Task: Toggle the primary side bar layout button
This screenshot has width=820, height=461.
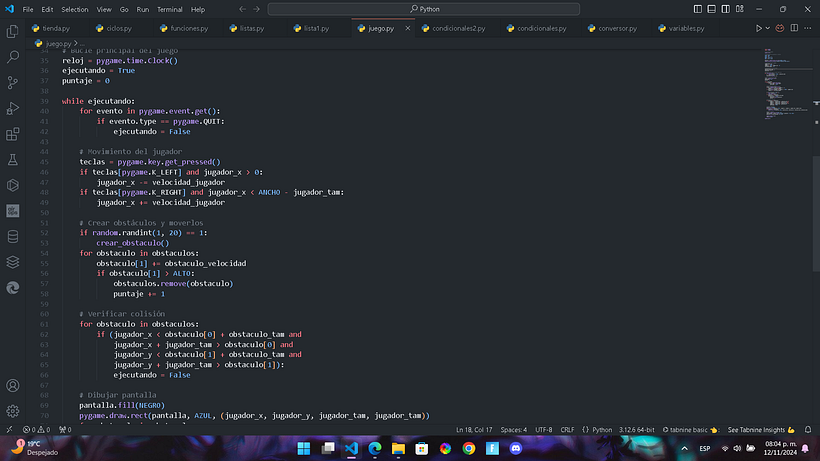Action: 698,9
